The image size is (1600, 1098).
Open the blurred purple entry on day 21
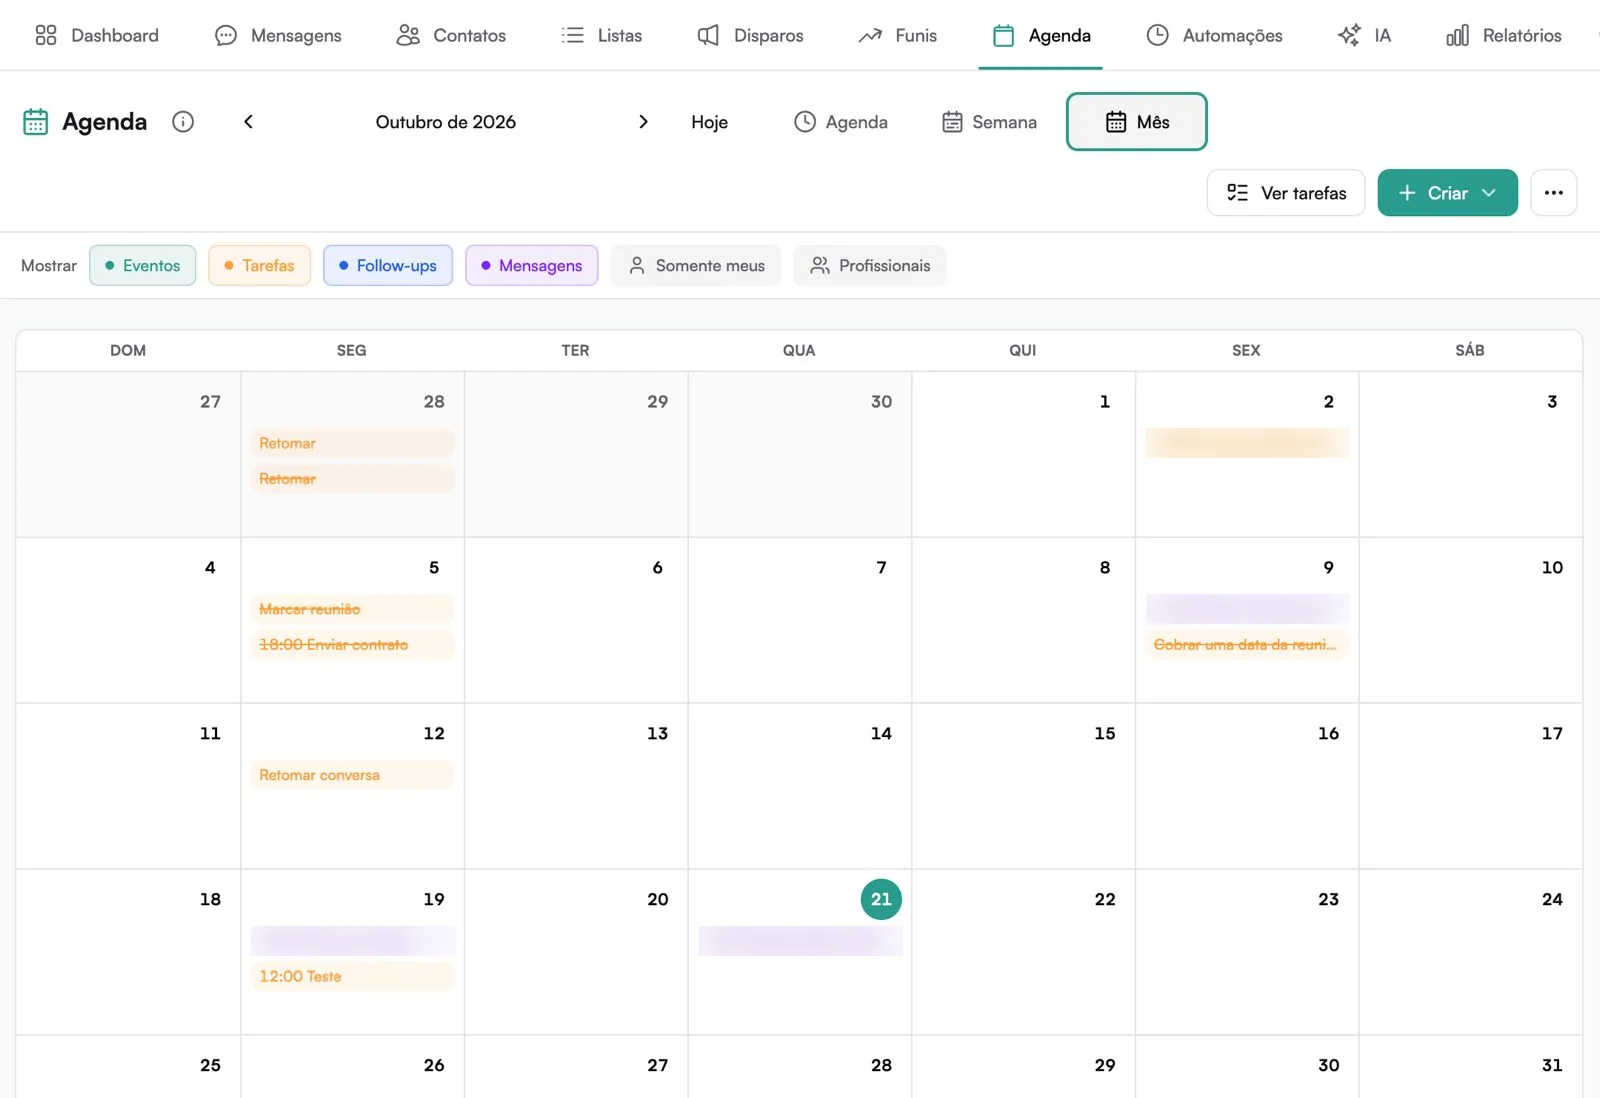(x=800, y=941)
